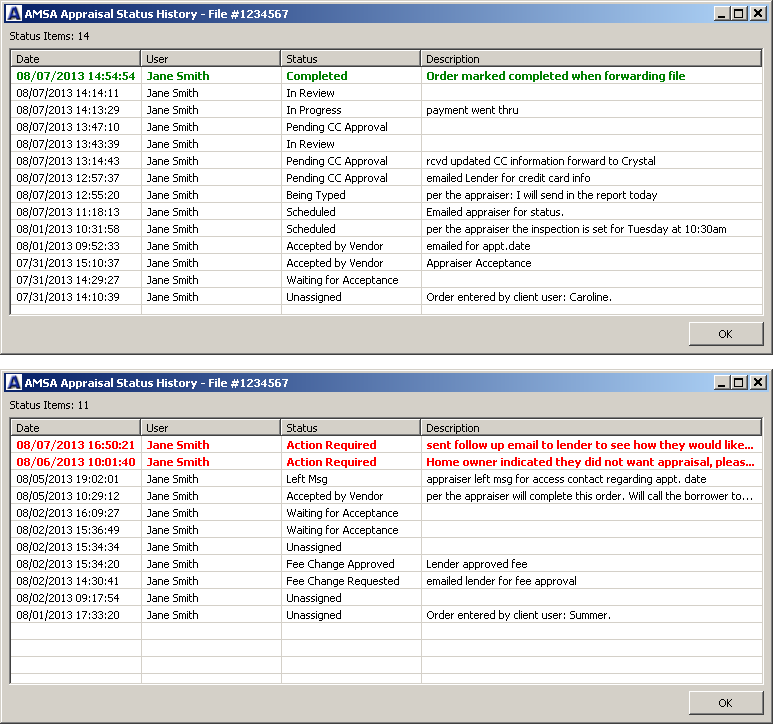
Task: Maximize the bottom status history window
Action: click(738, 382)
